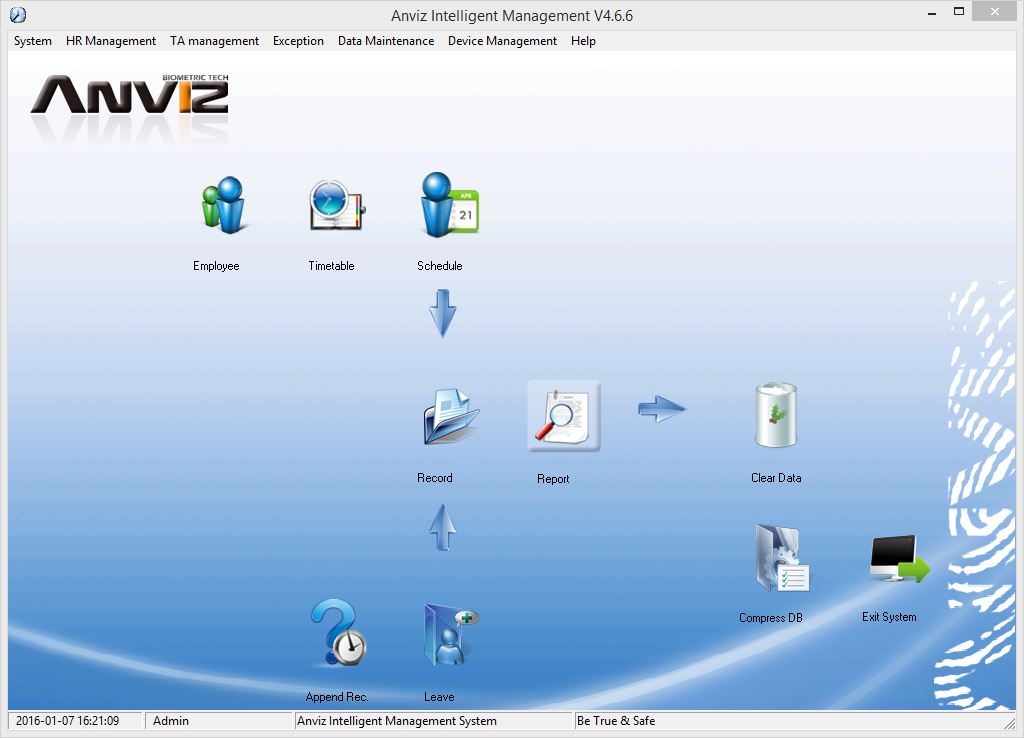Click the Append Rec. question-mark icon
The image size is (1024, 738).
click(340, 636)
